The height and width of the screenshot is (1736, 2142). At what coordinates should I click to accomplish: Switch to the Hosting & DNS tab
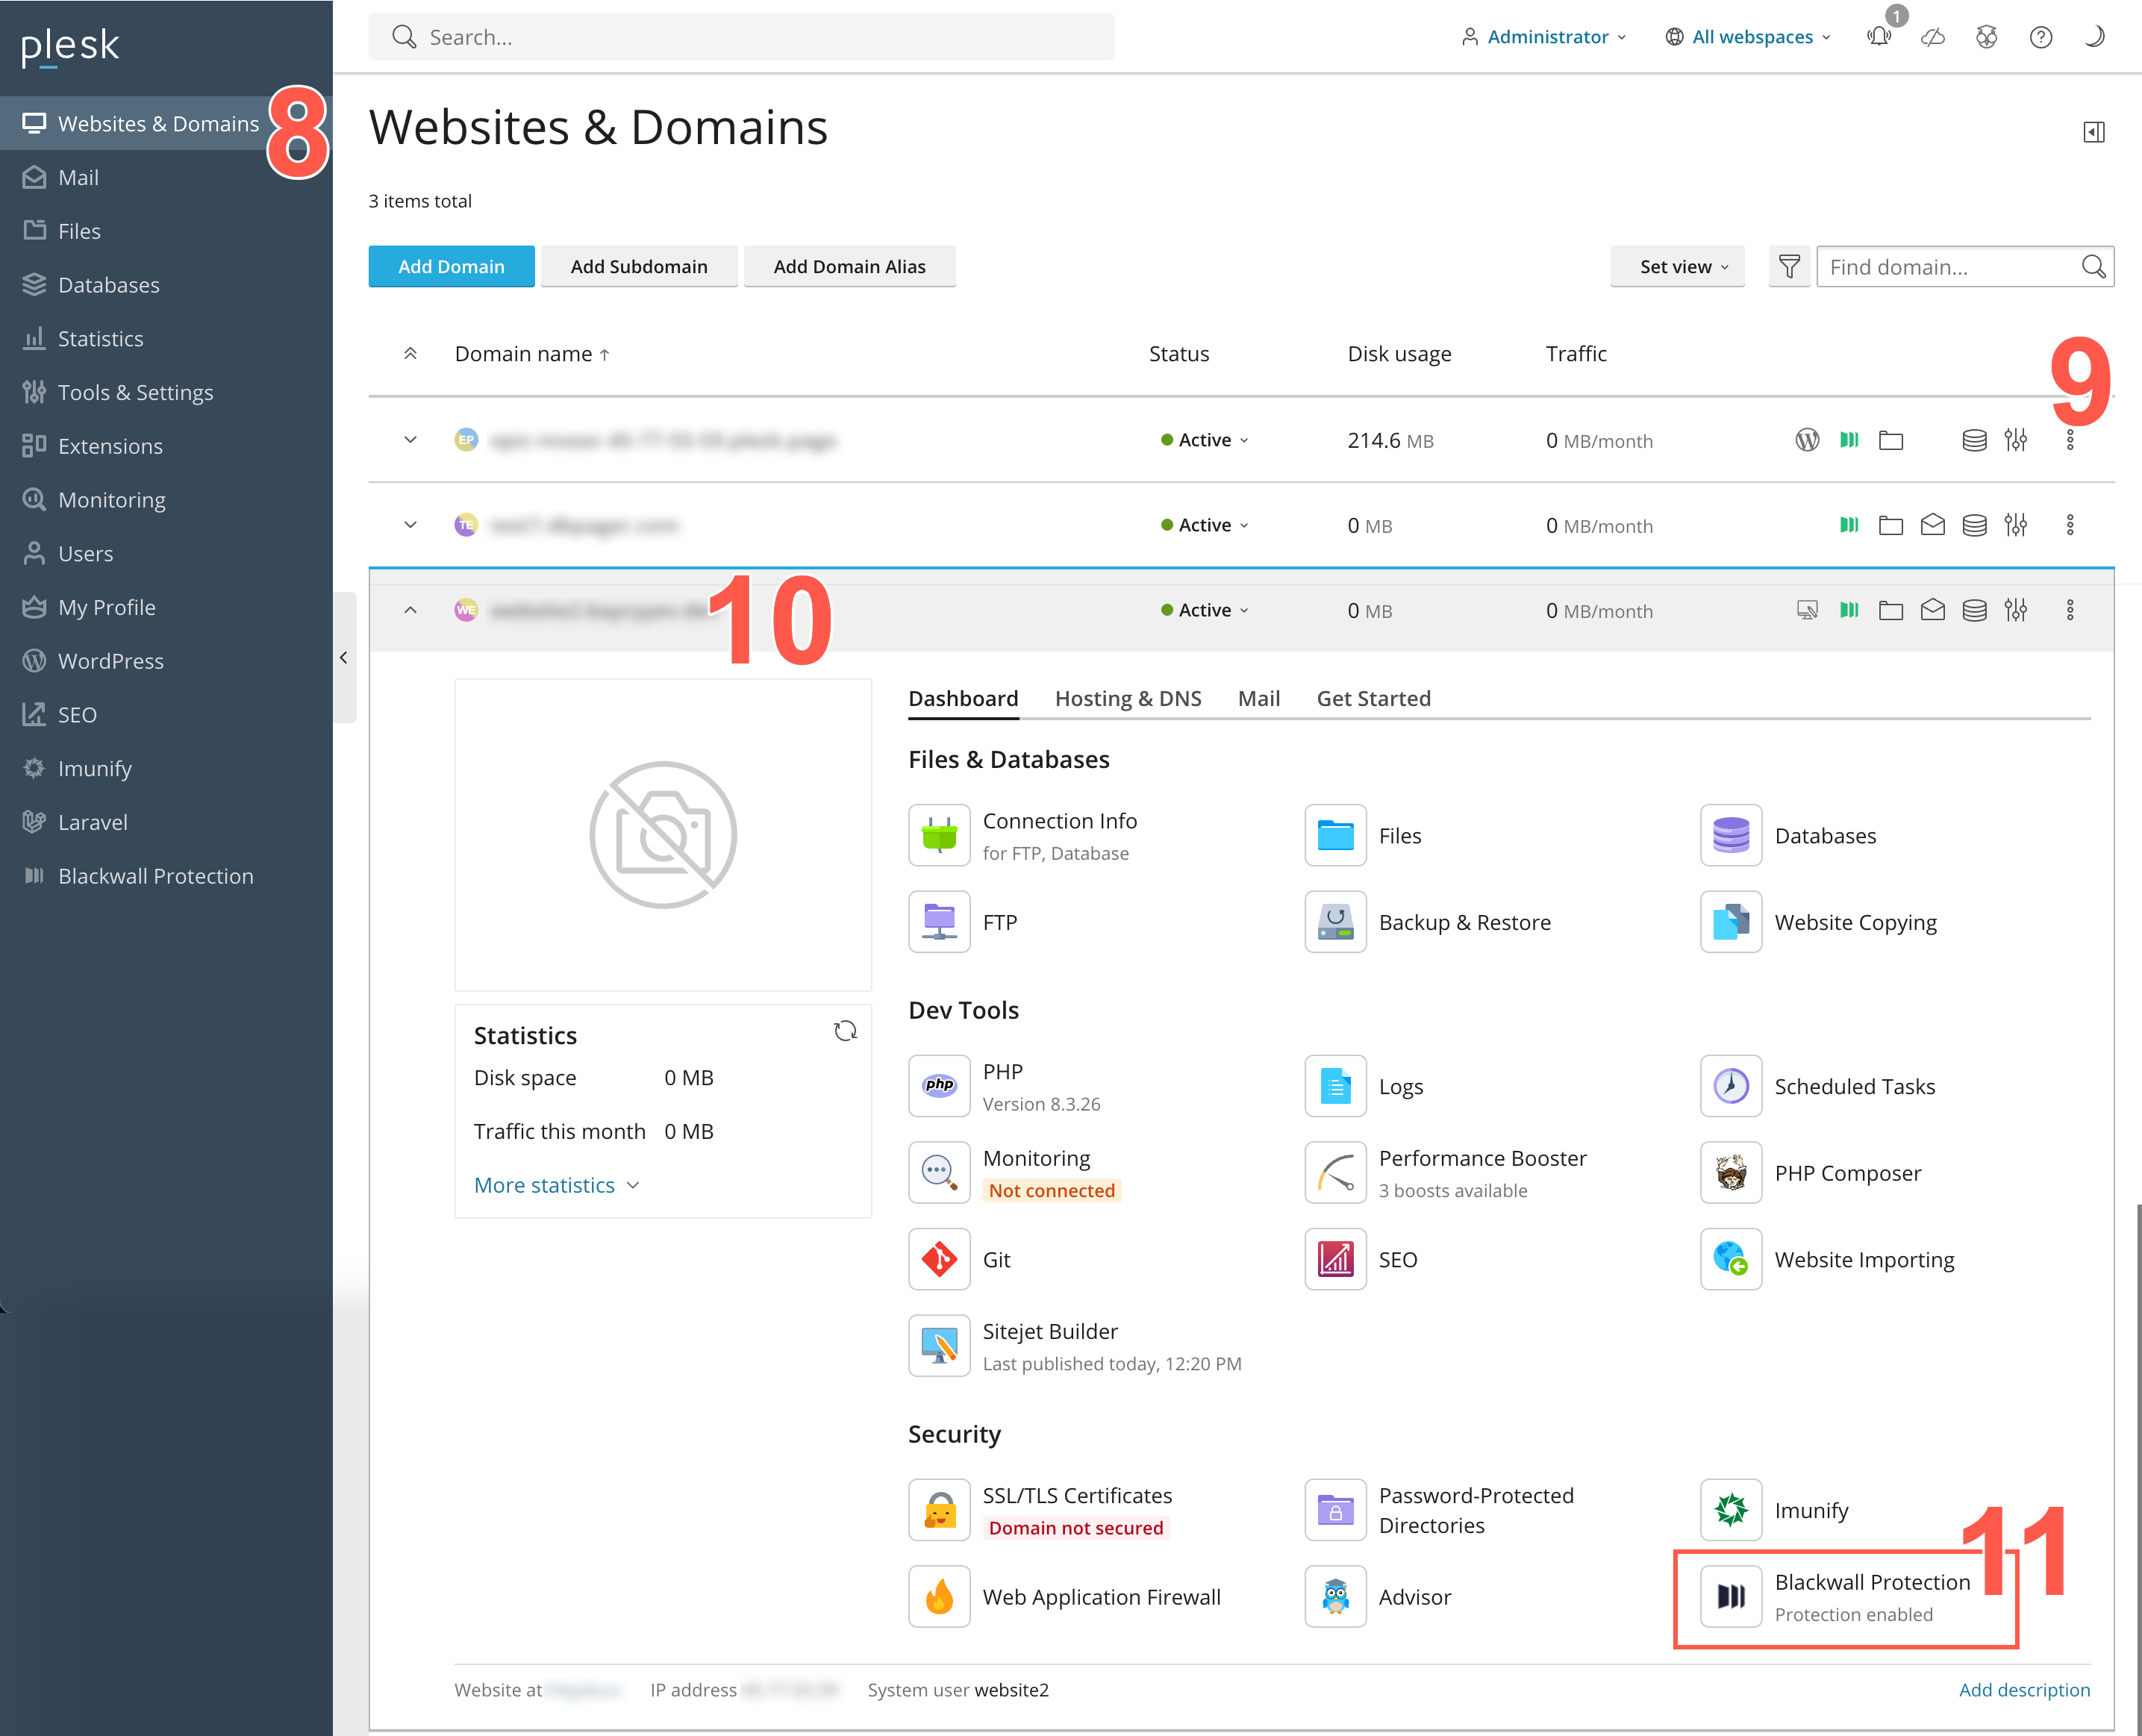coord(1128,698)
